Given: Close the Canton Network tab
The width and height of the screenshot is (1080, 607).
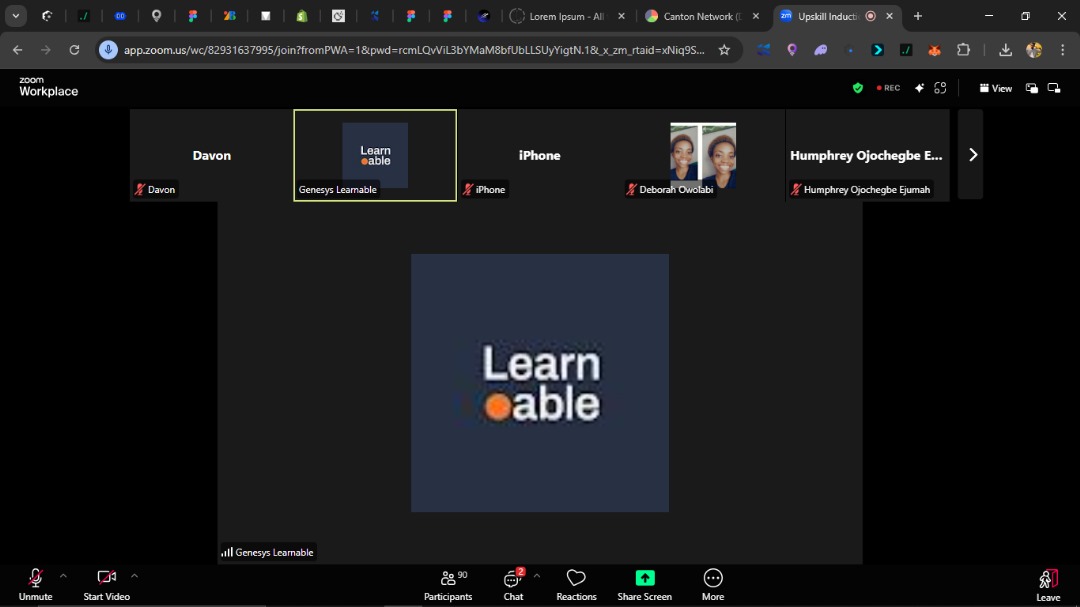Looking at the screenshot, I should (756, 17).
